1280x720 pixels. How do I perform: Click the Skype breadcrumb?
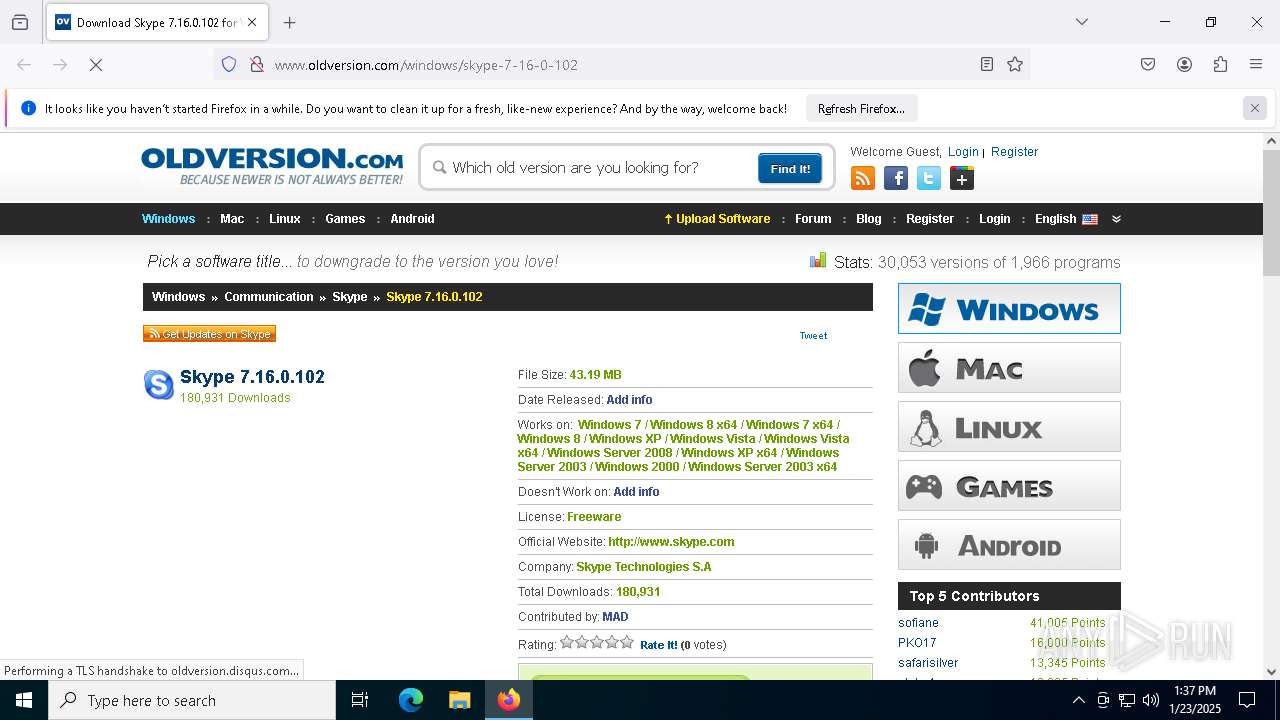(350, 297)
